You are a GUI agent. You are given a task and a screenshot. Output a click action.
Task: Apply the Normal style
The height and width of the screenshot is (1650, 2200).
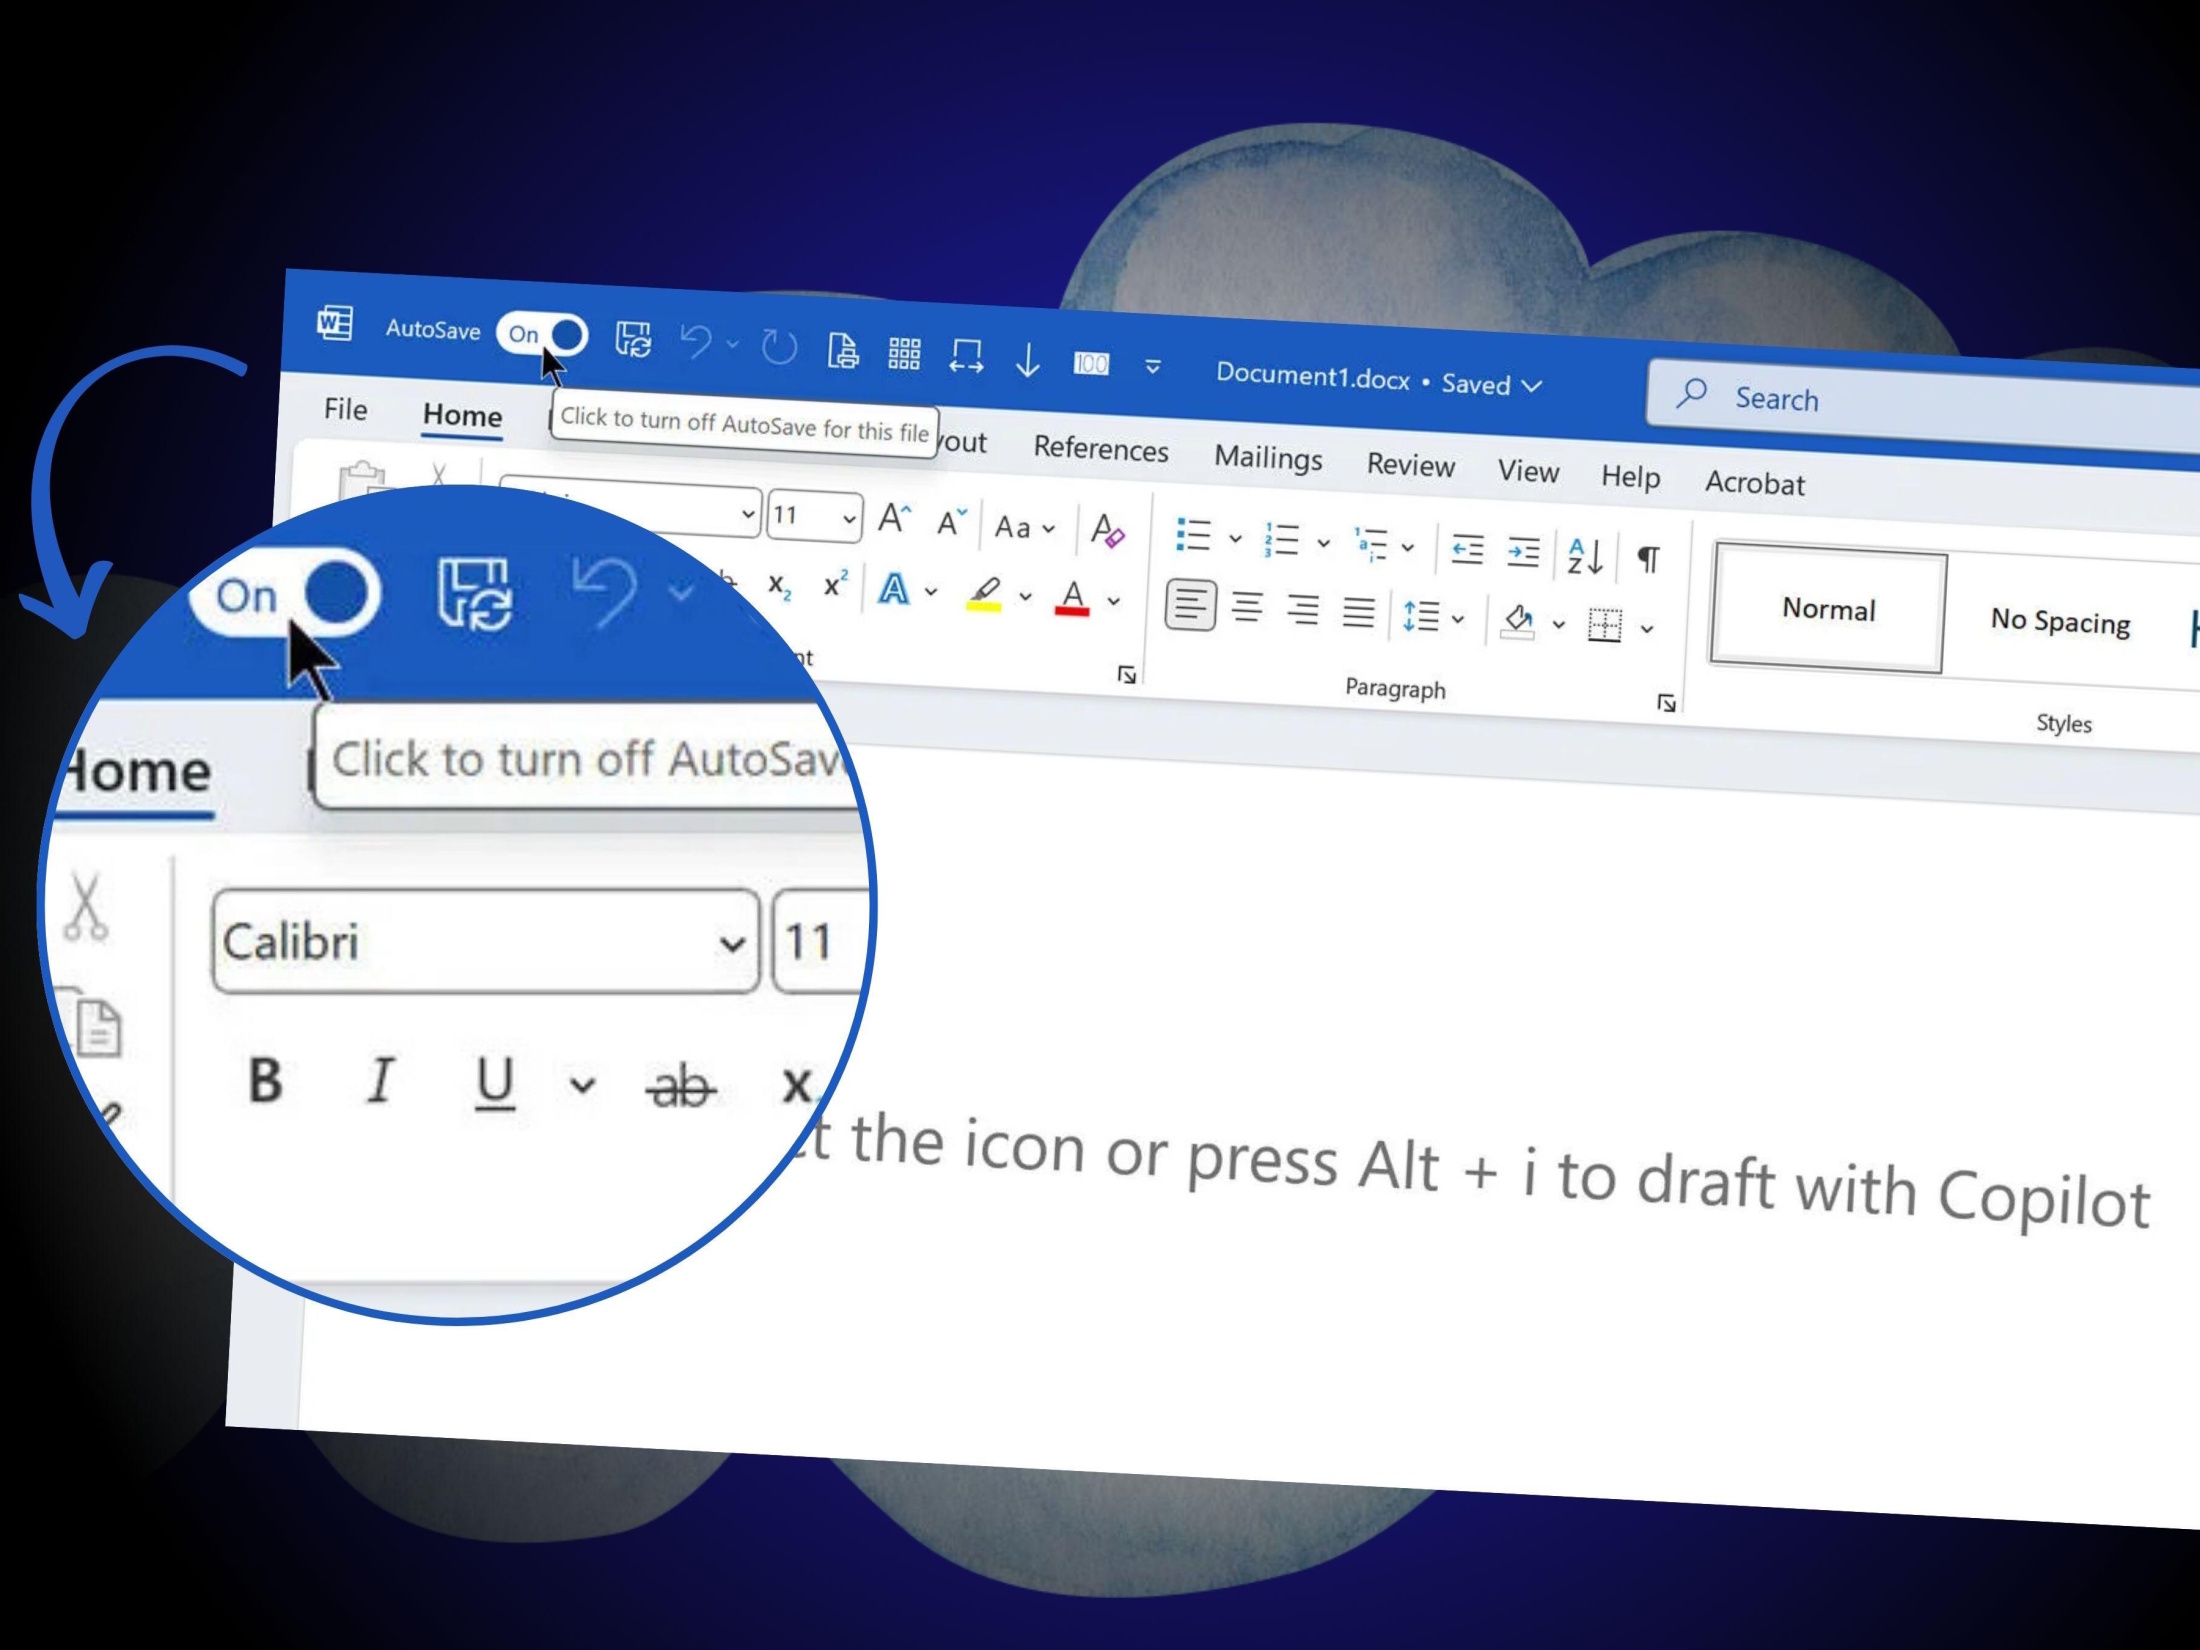tap(1827, 609)
